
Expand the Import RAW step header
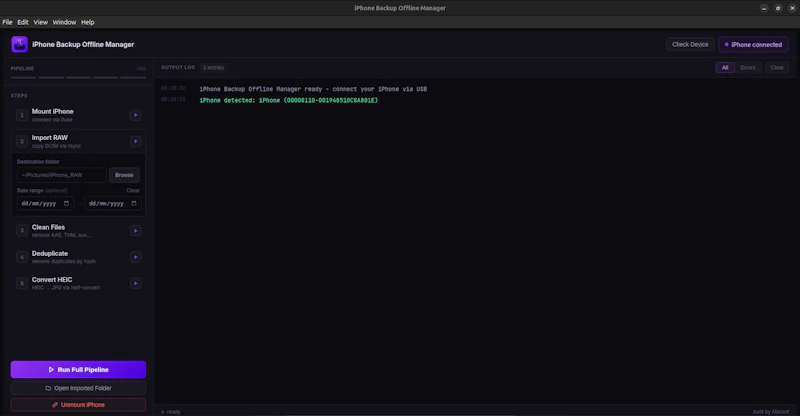[78, 141]
